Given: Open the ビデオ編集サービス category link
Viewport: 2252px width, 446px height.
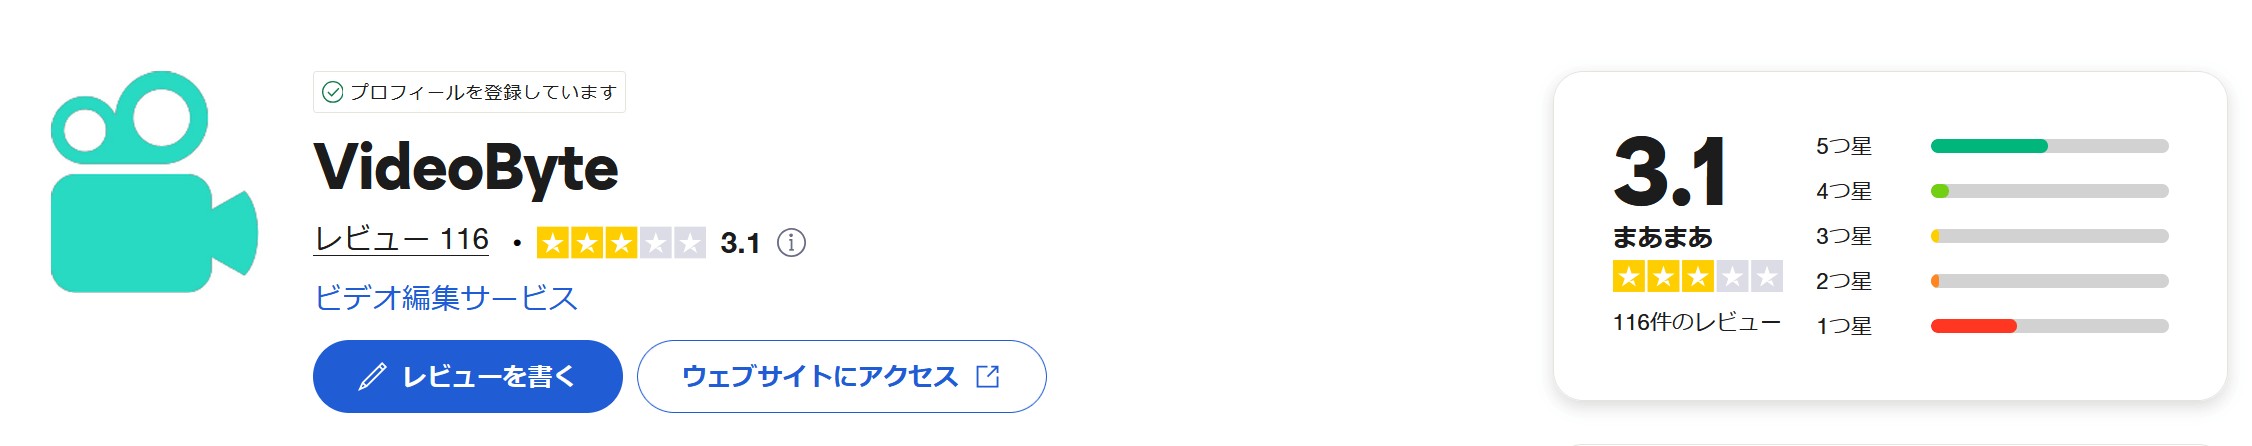Looking at the screenshot, I should click(446, 298).
